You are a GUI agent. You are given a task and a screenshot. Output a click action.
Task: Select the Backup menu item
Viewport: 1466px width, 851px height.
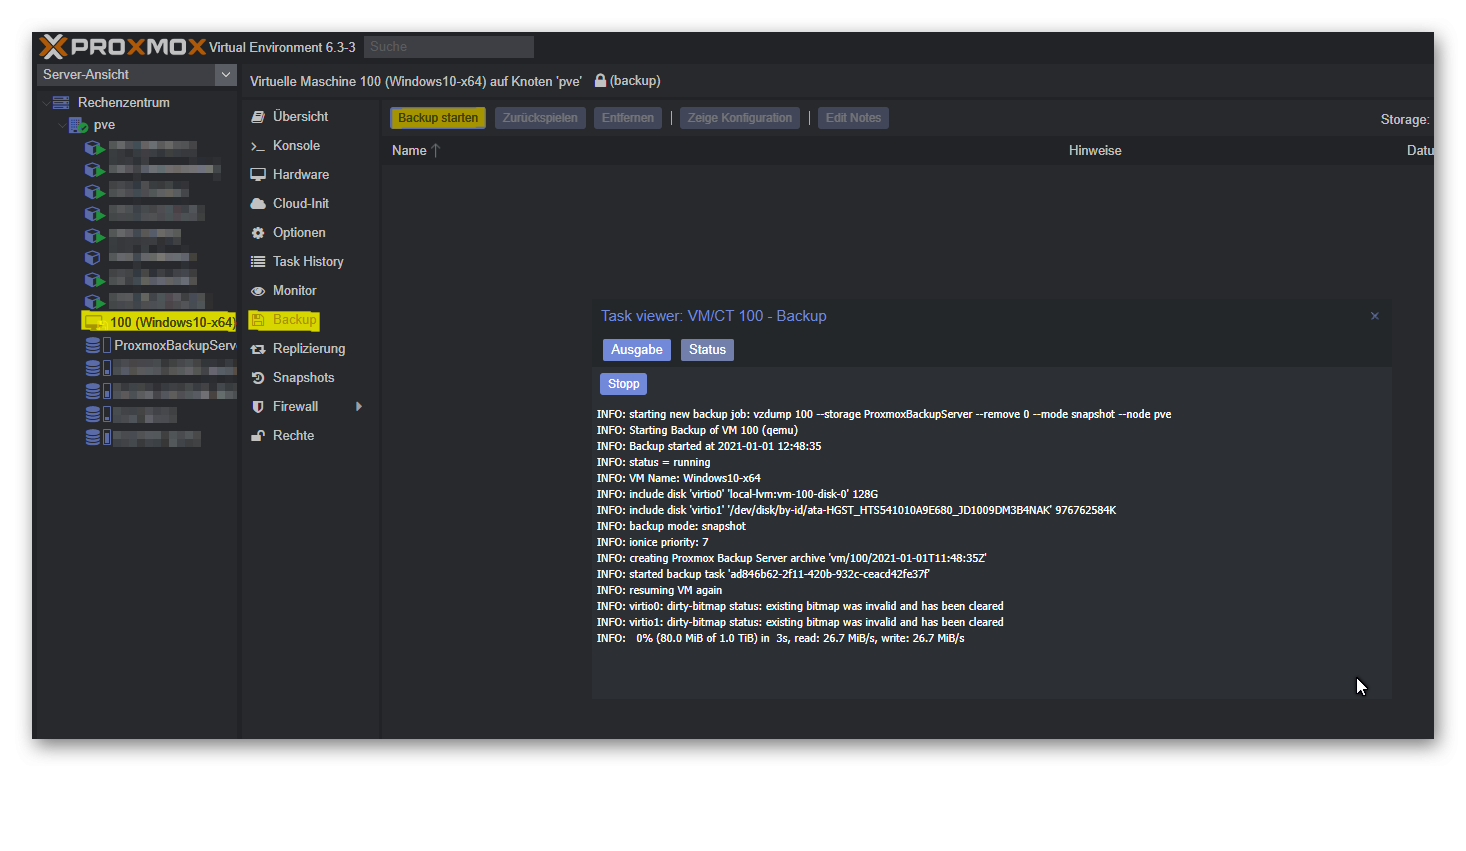pyautogui.click(x=294, y=320)
